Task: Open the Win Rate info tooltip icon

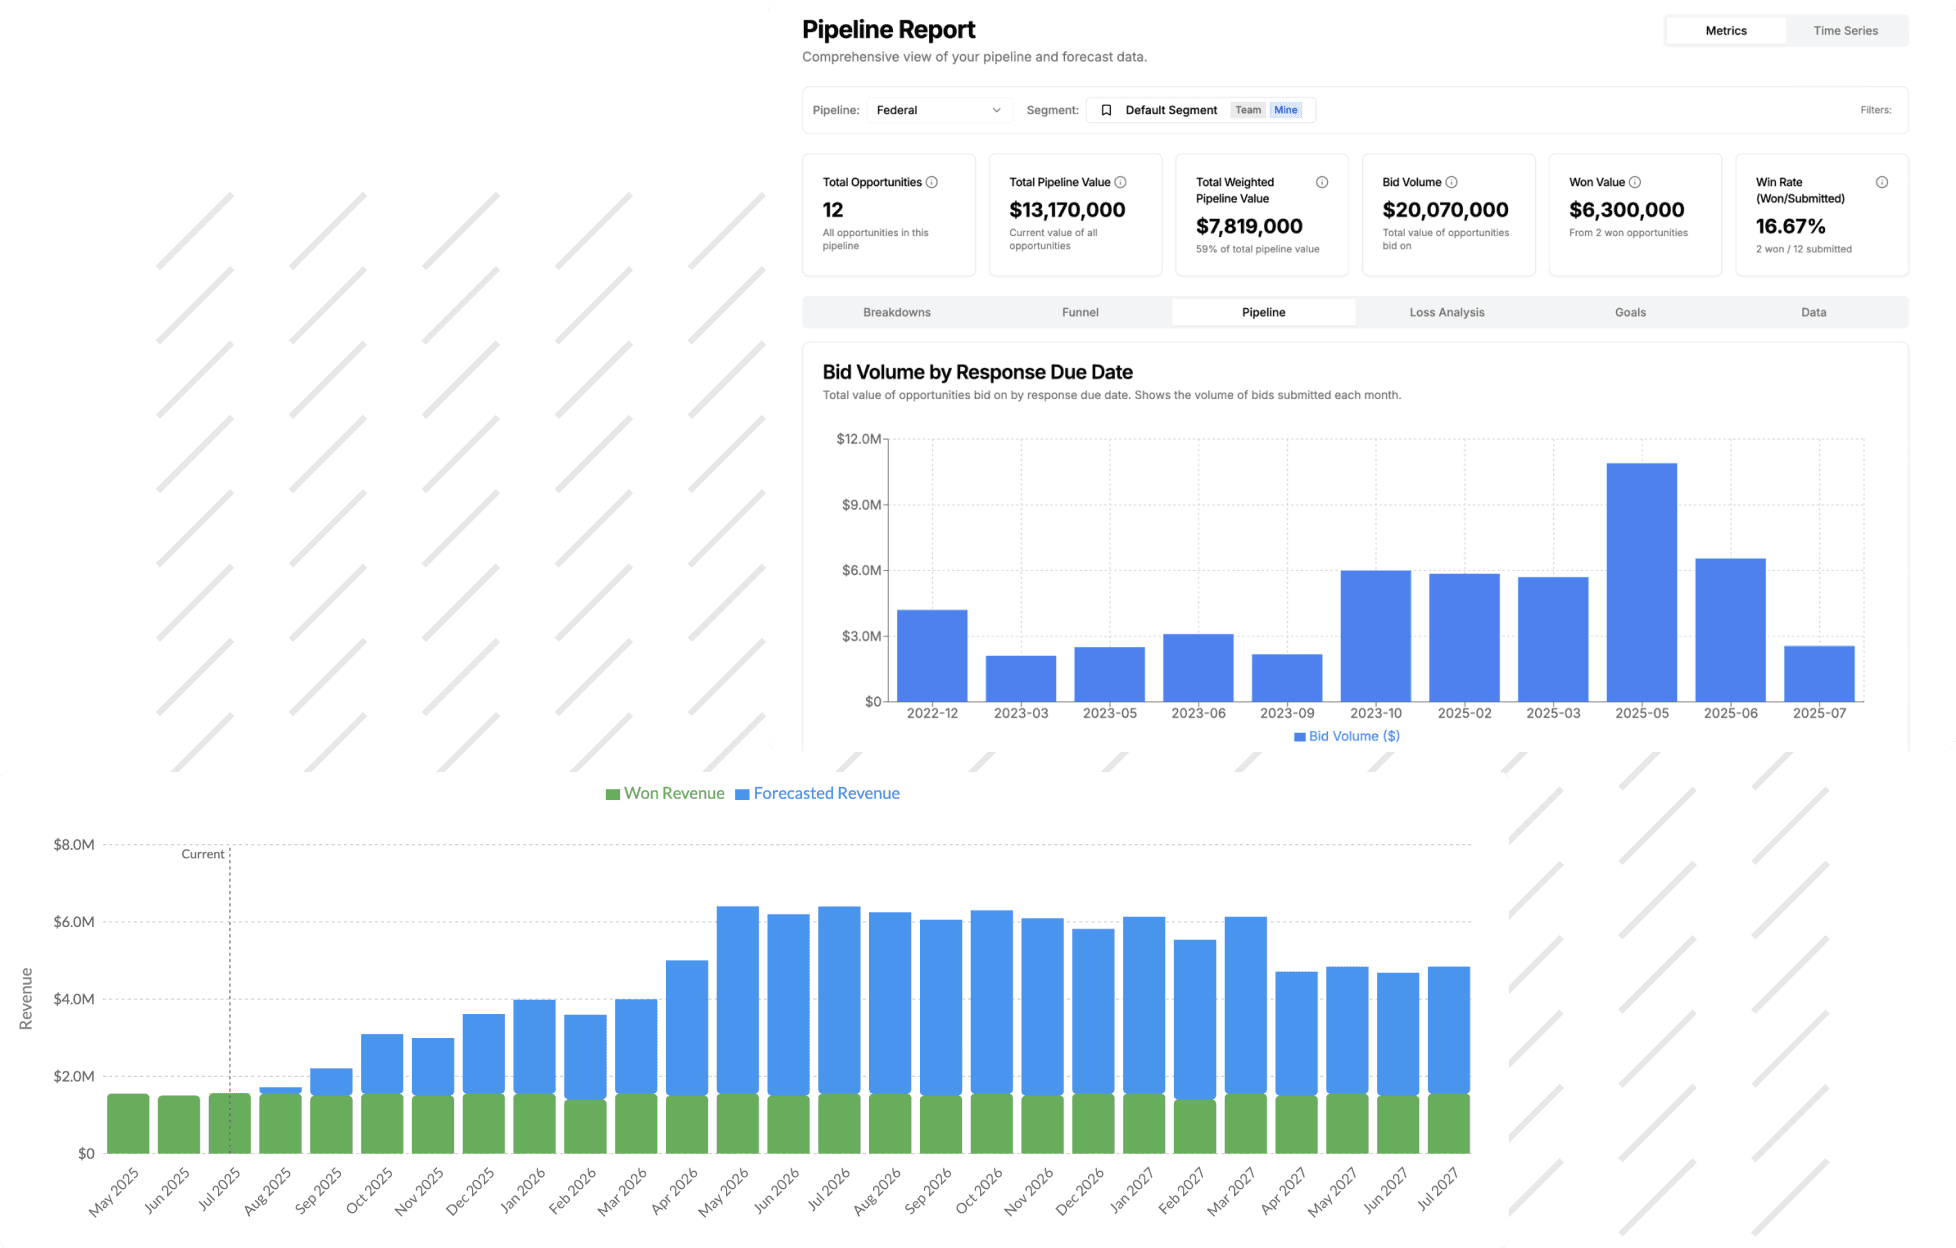Action: [x=1882, y=182]
